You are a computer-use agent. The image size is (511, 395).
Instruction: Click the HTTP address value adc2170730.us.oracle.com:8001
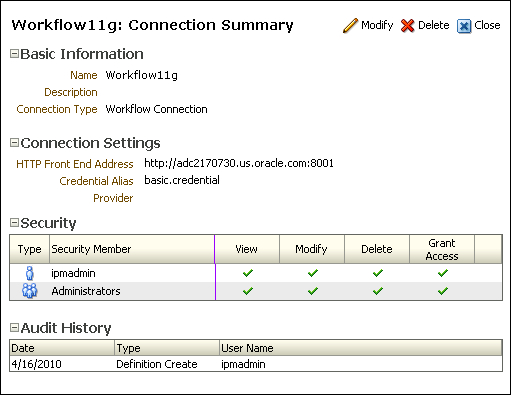point(239,163)
